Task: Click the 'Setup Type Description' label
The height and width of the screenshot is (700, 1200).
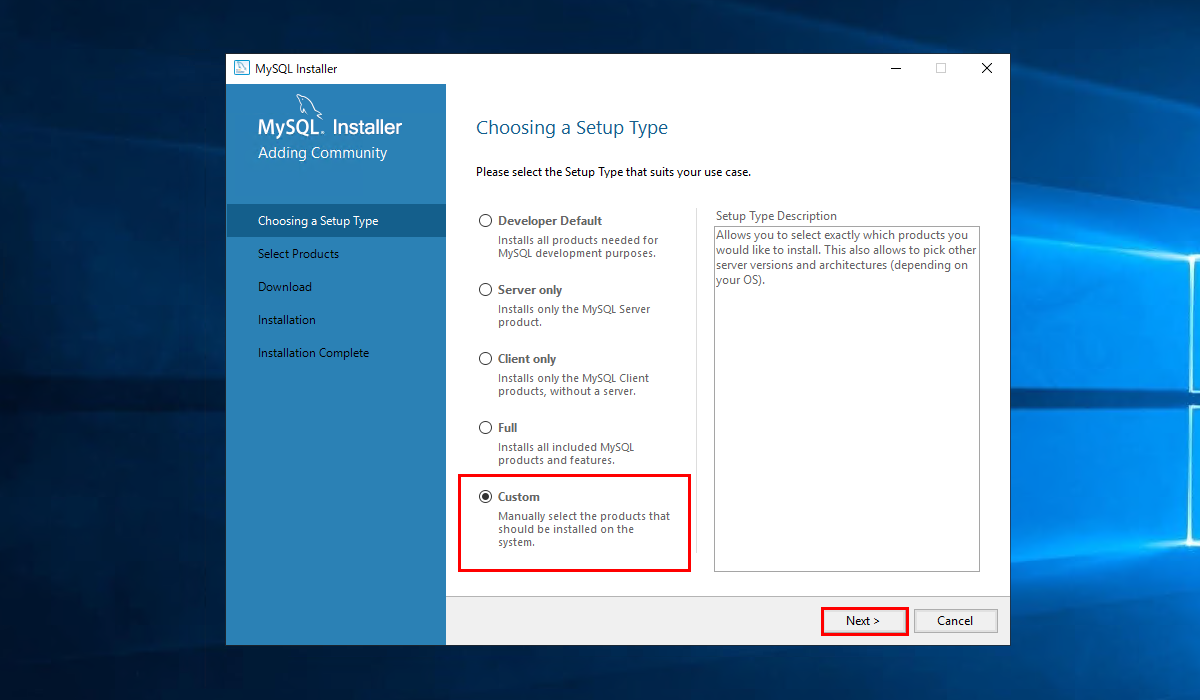Action: coord(776,216)
